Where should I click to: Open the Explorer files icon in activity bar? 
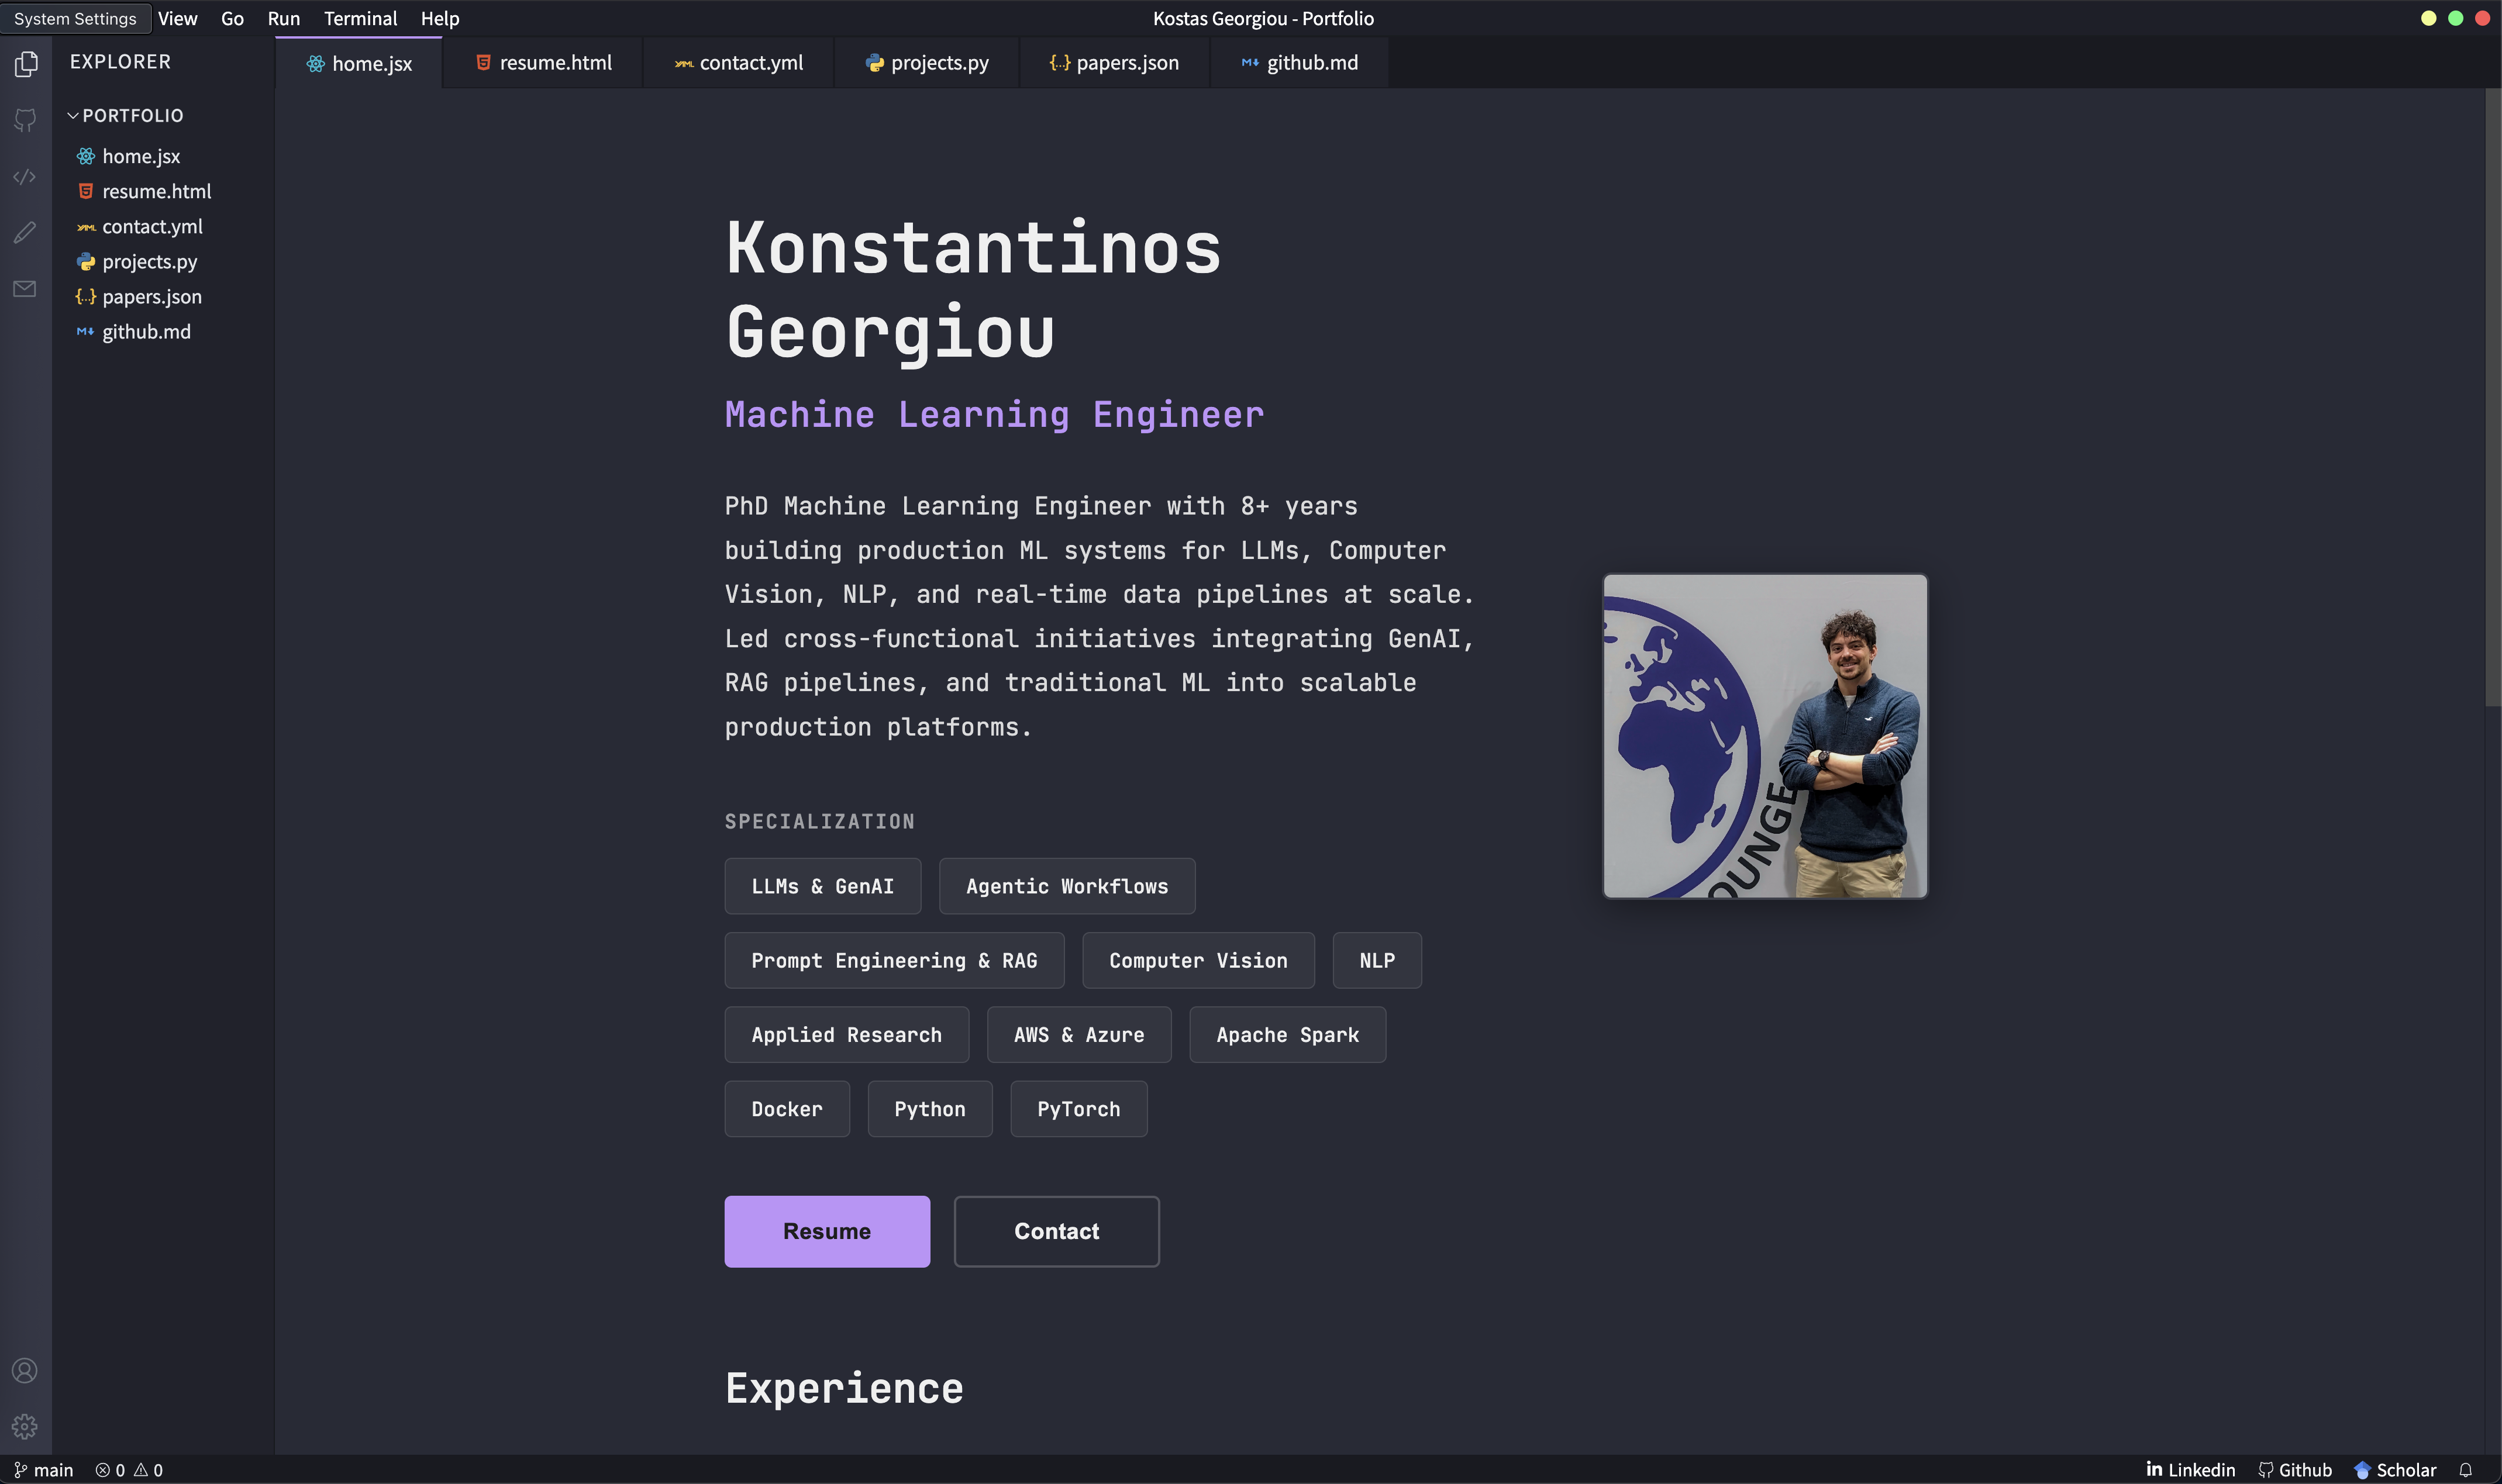click(26, 64)
